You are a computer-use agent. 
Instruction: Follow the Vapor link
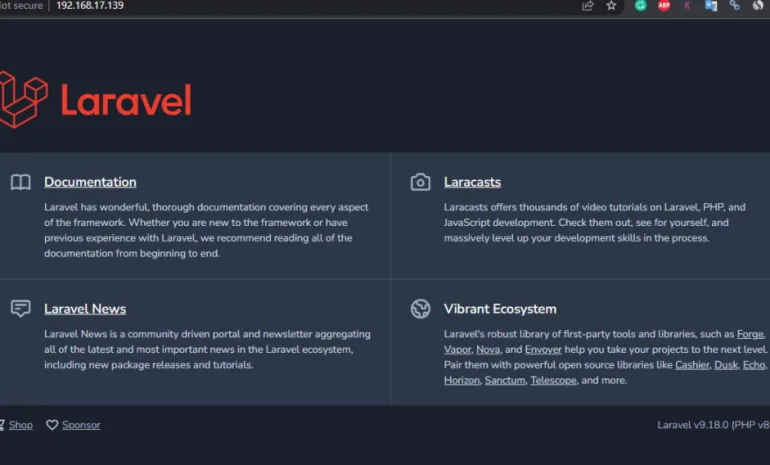458,350
